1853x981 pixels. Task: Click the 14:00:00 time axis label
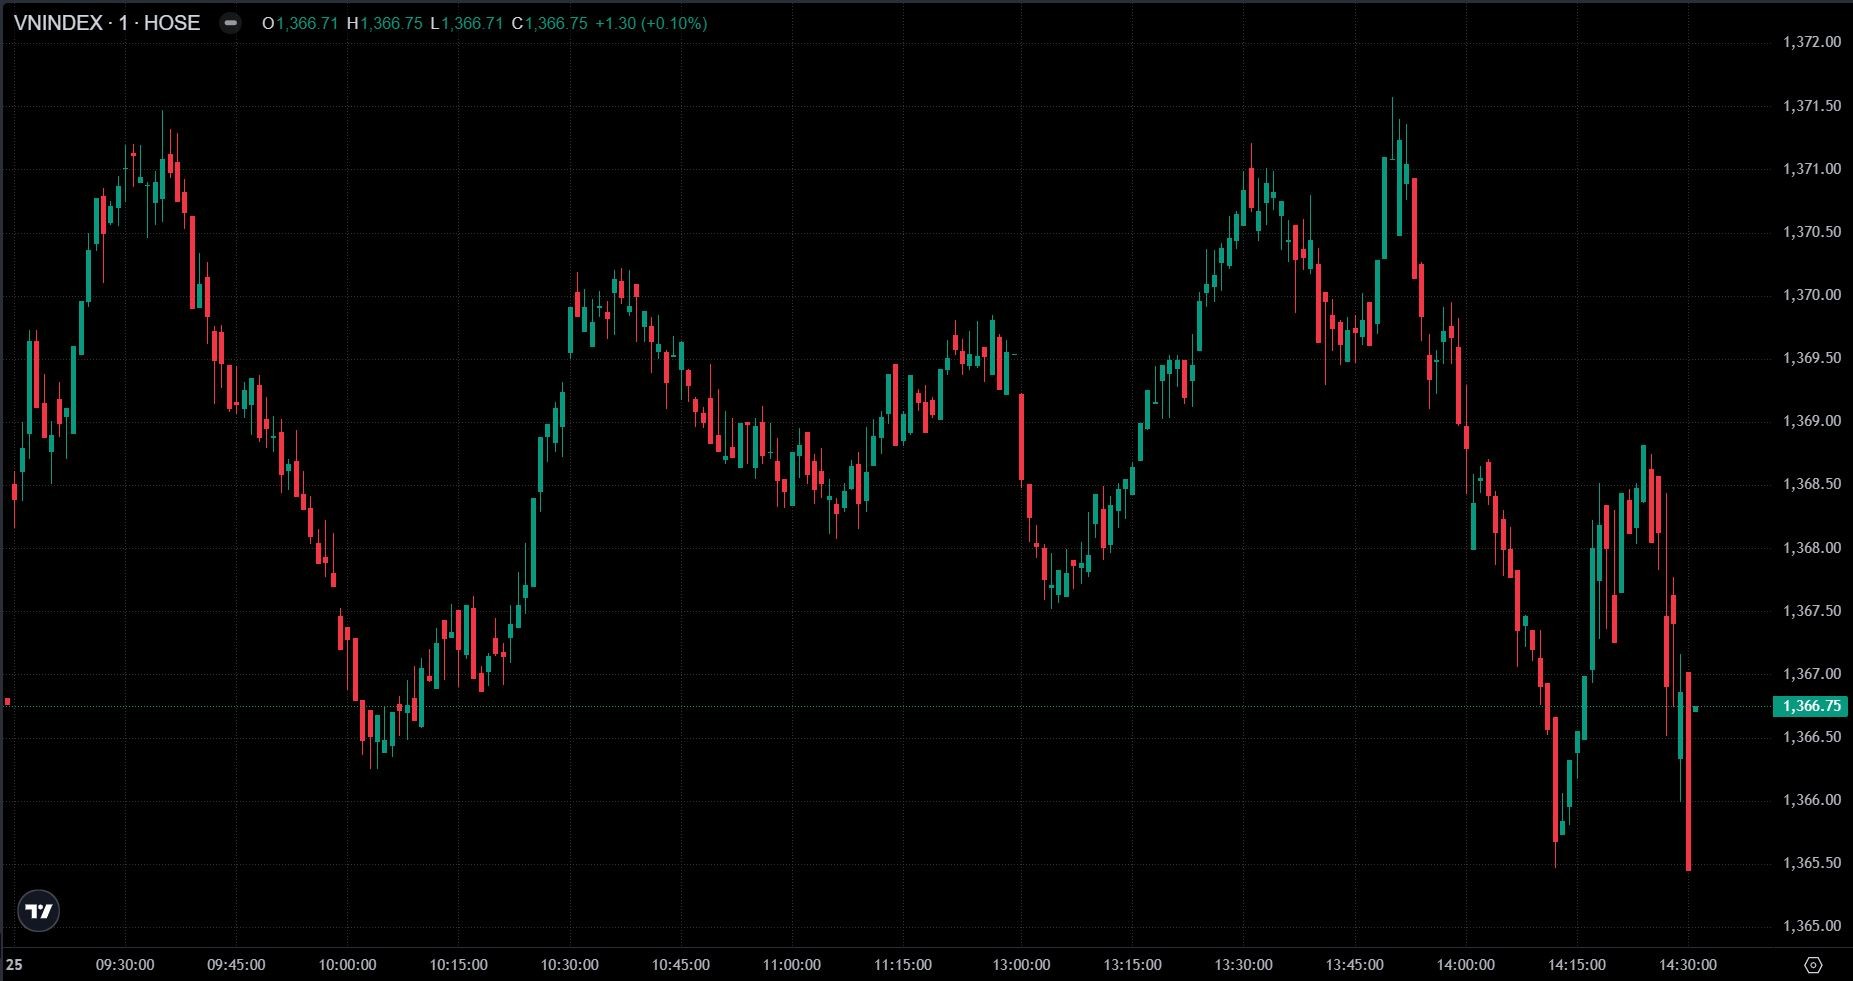pyautogui.click(x=1466, y=965)
